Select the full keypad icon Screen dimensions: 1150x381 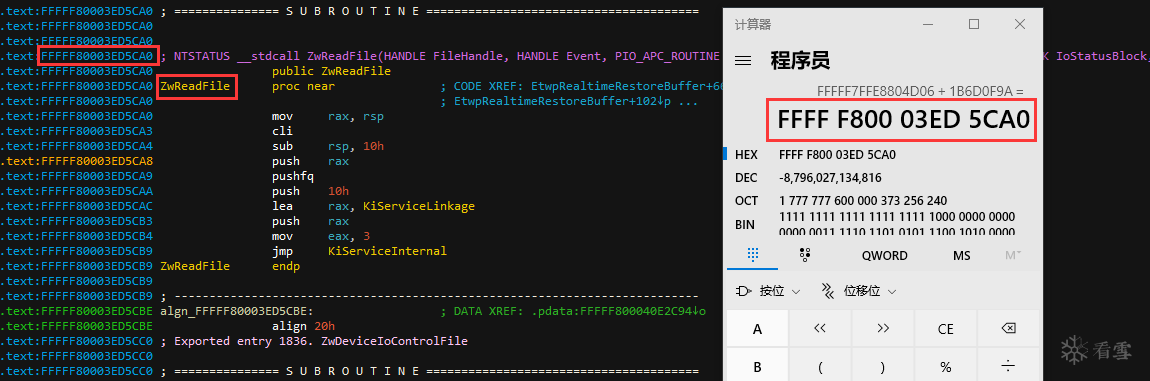click(x=752, y=255)
